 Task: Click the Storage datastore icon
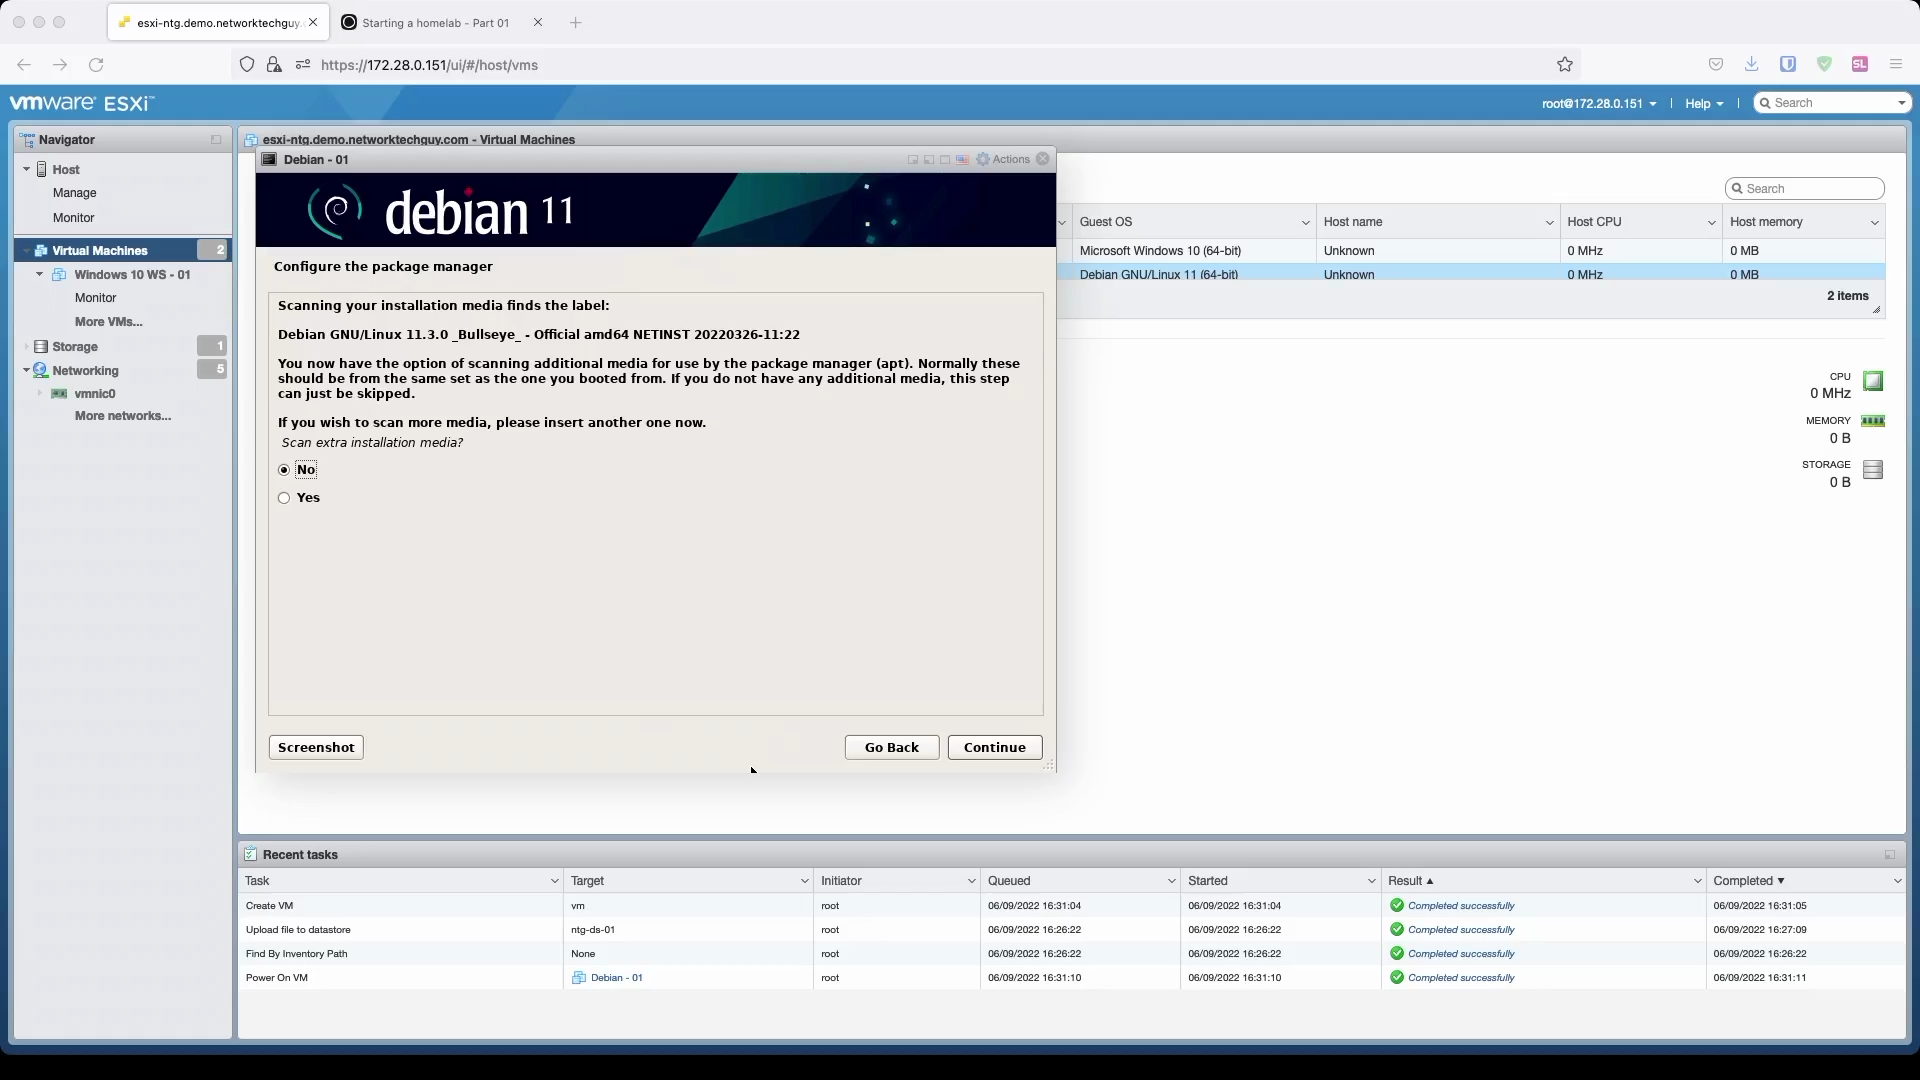41,347
